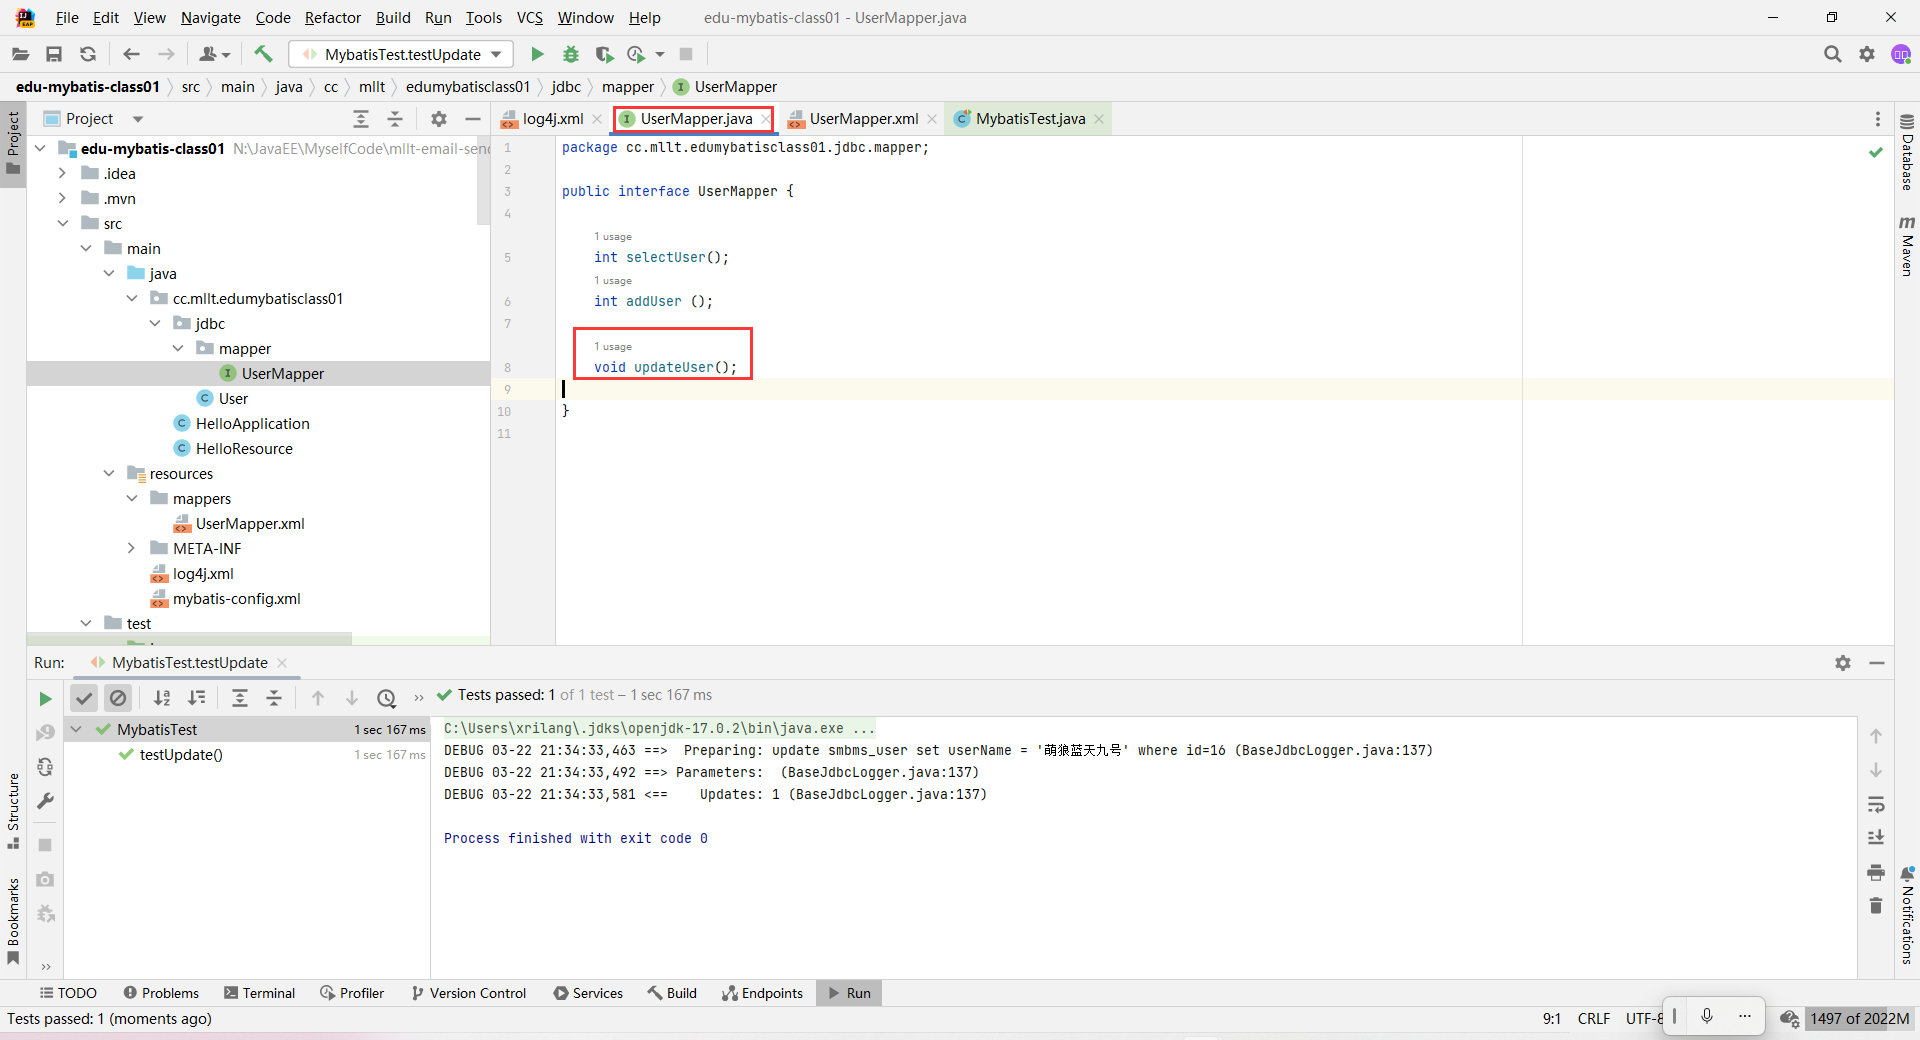
Task: Hide the Project panel with minus icon
Action: (x=473, y=119)
